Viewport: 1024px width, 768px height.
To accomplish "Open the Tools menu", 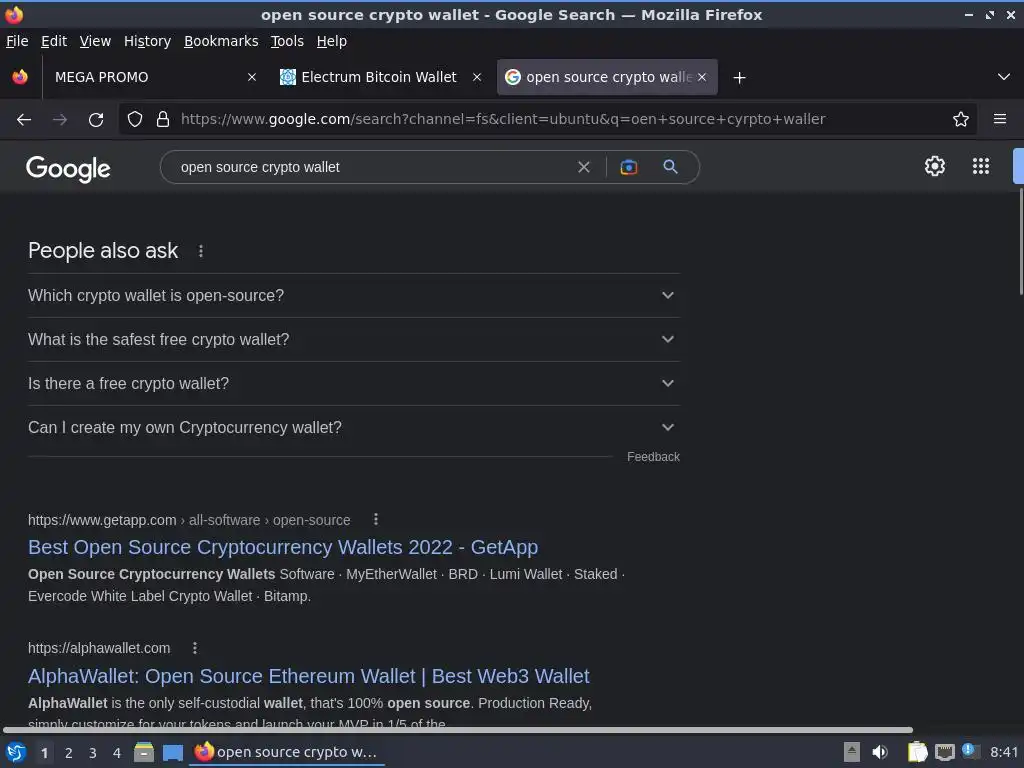I will point(287,41).
